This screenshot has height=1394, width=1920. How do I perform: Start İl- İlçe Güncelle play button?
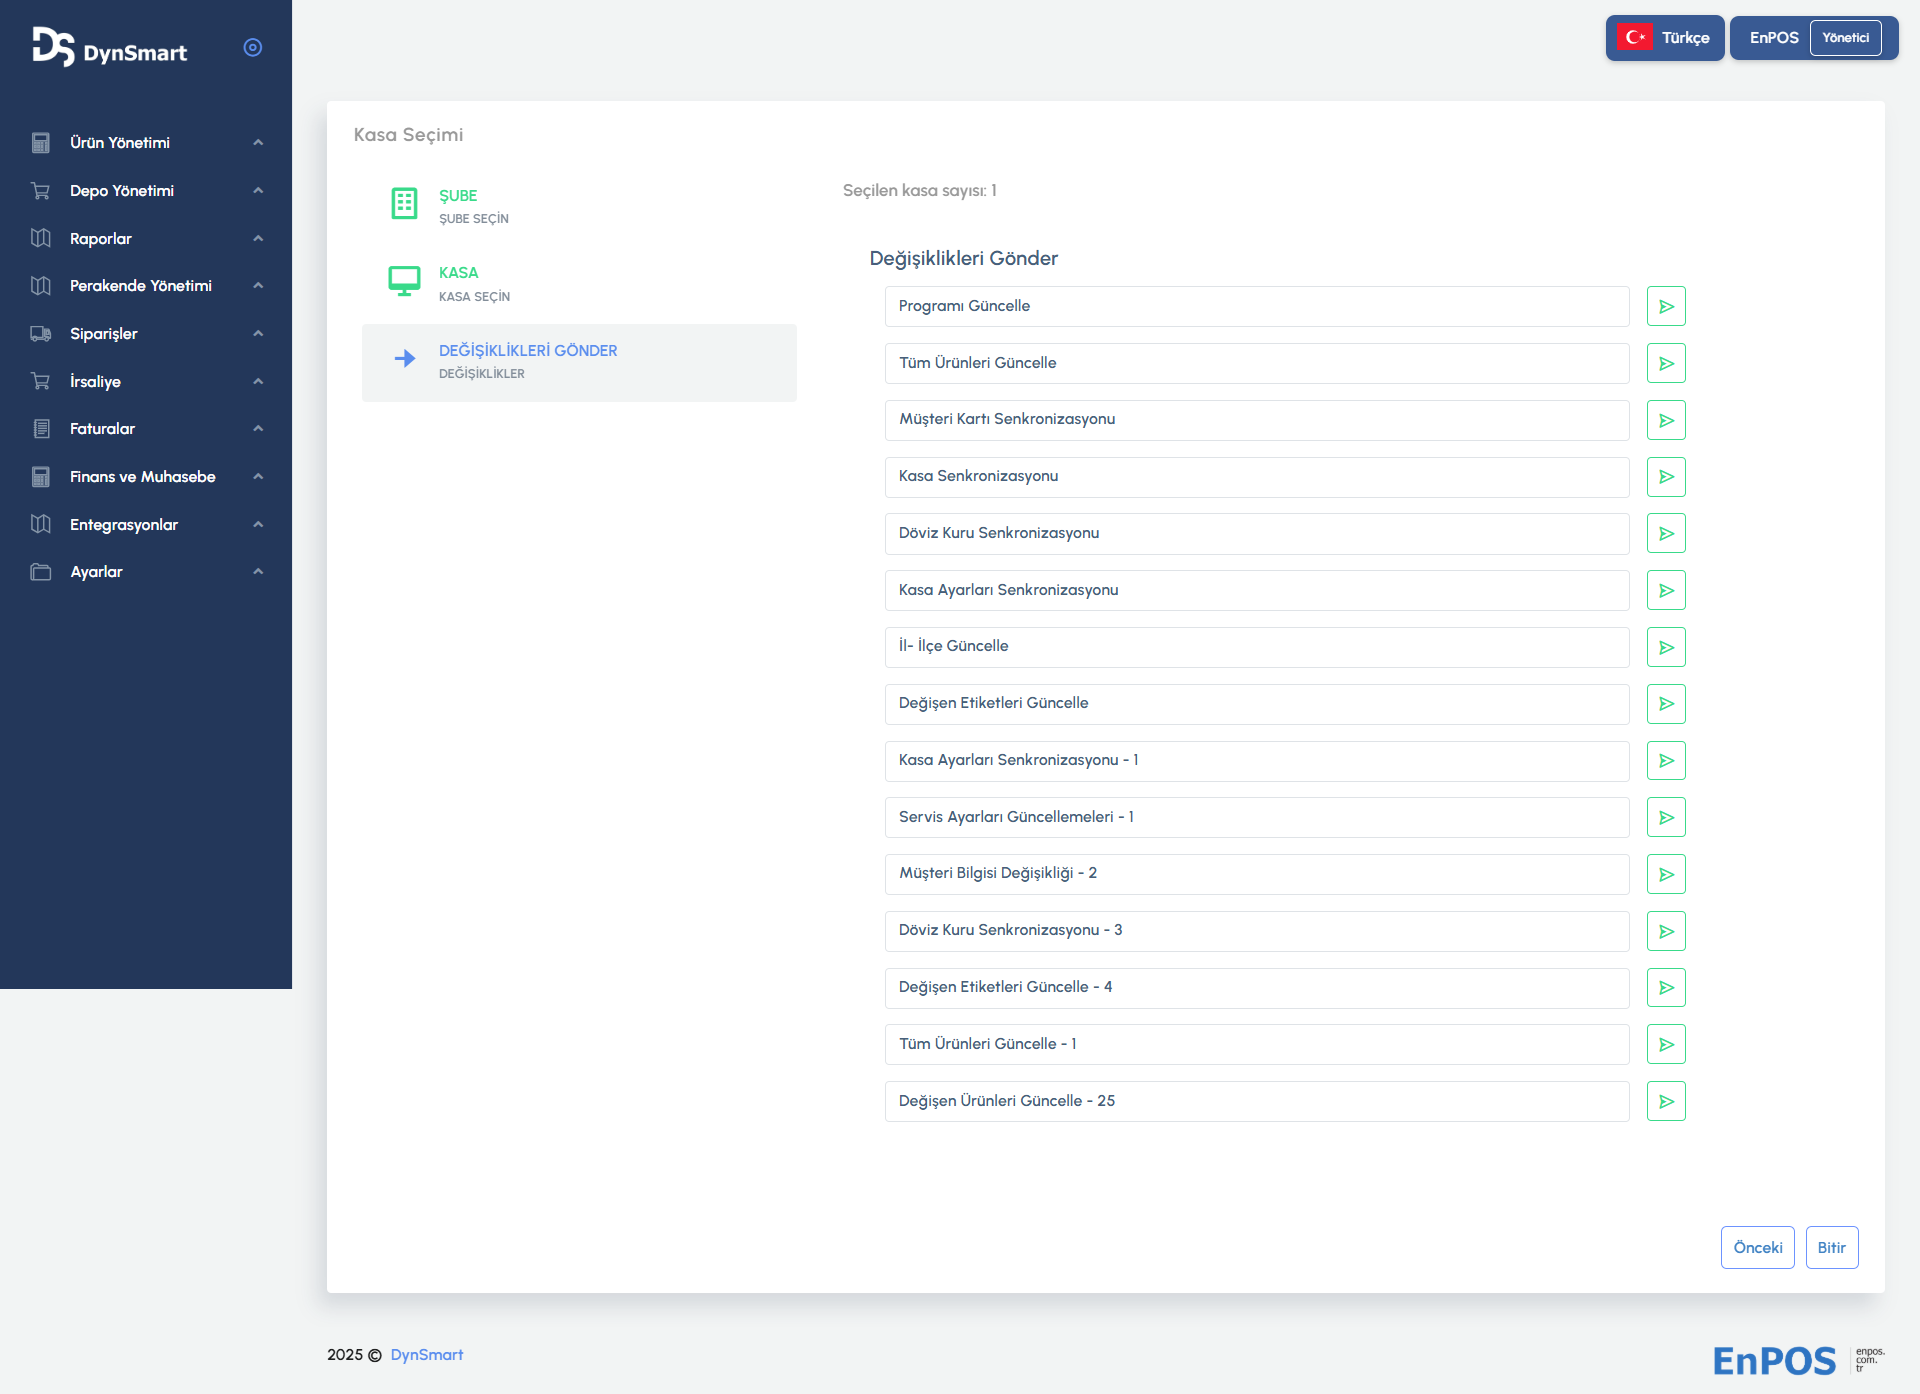1665,648
